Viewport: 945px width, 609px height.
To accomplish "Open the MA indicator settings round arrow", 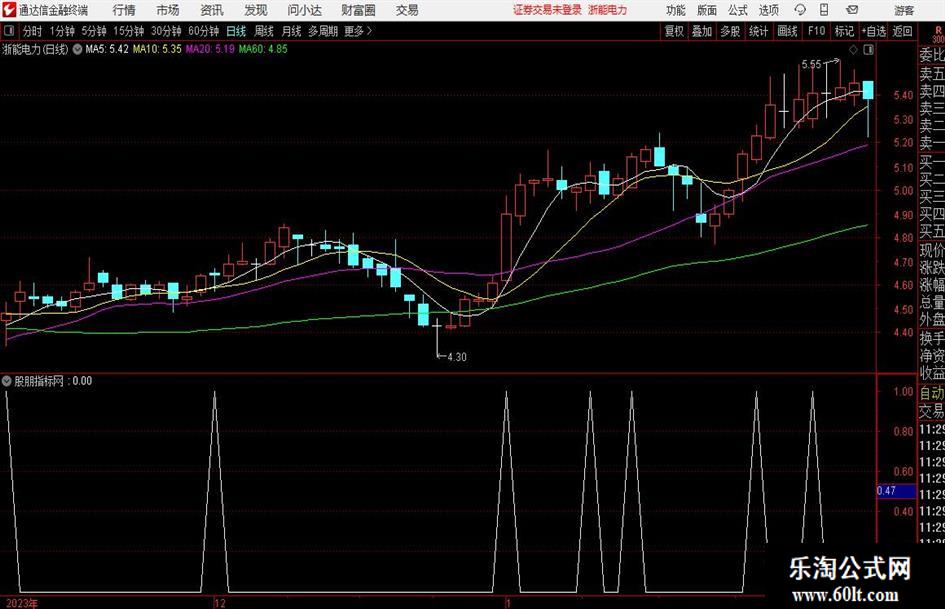I will 77,49.
